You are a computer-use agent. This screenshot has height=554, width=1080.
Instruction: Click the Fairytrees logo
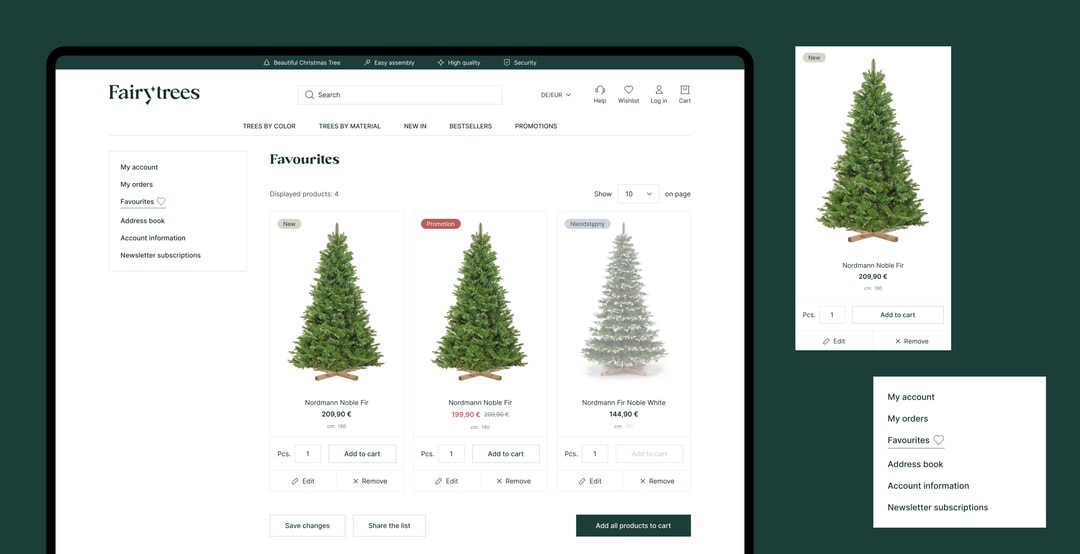(x=154, y=94)
